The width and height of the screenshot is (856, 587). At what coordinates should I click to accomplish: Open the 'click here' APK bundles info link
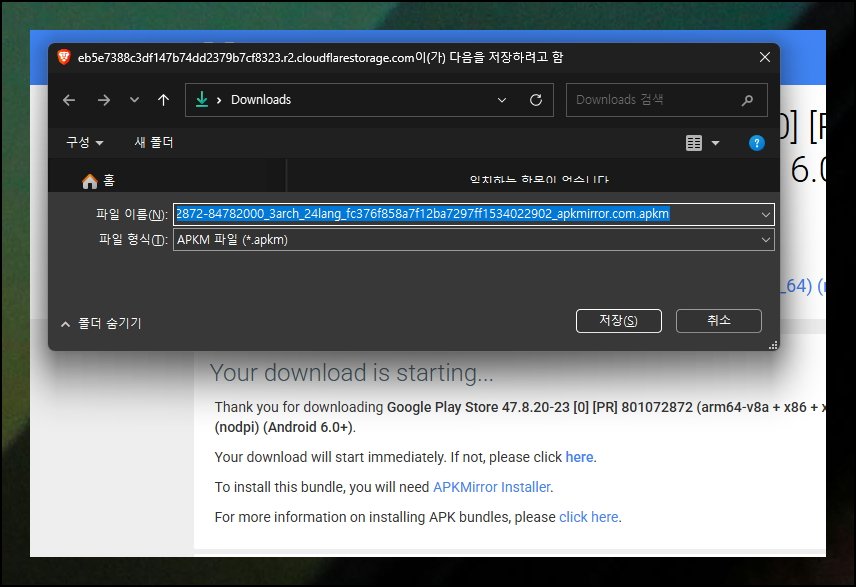pyautogui.click(x=588, y=517)
